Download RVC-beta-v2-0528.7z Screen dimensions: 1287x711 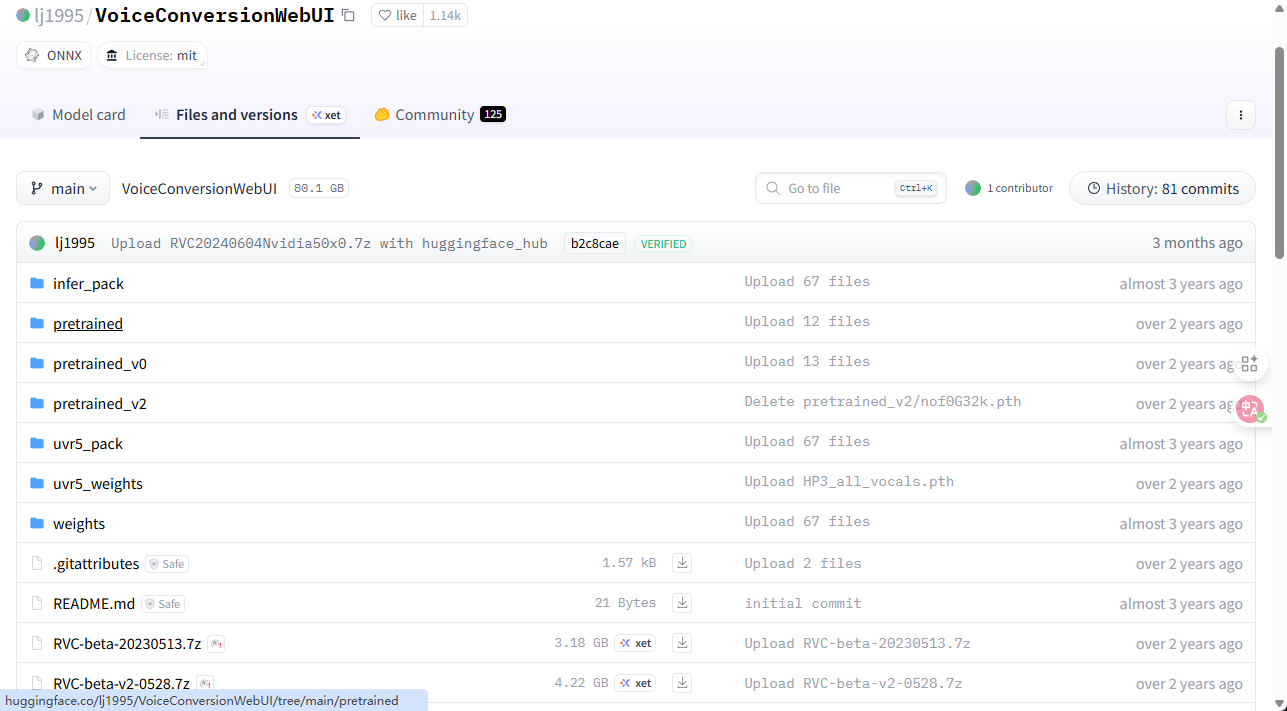click(682, 683)
